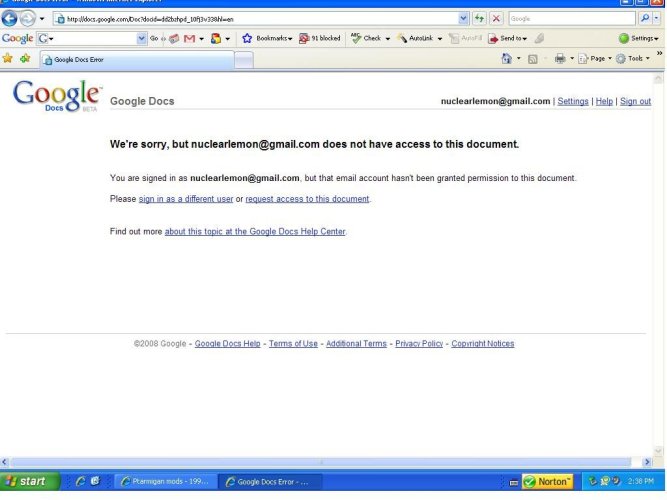This screenshot has height=500, width=667.
Task: Click the blue Bookmarks star icon
Action: tap(247, 38)
